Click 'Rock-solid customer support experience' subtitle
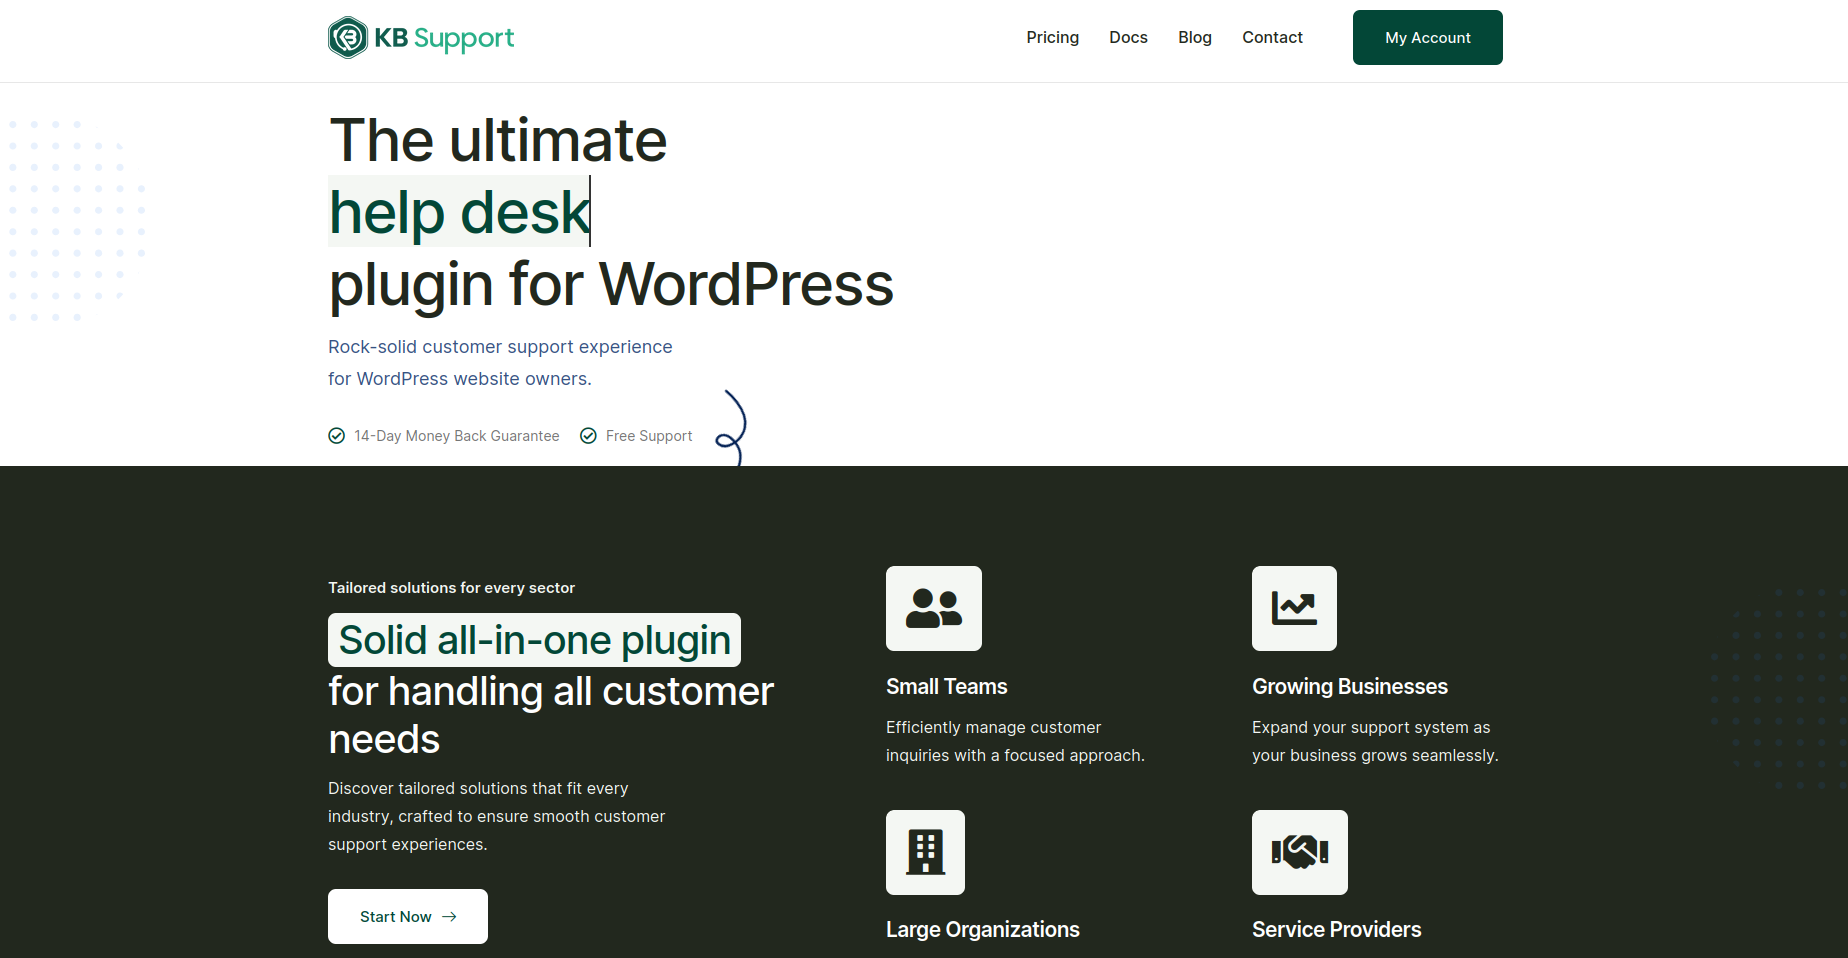This screenshot has width=1848, height=958. (500, 347)
